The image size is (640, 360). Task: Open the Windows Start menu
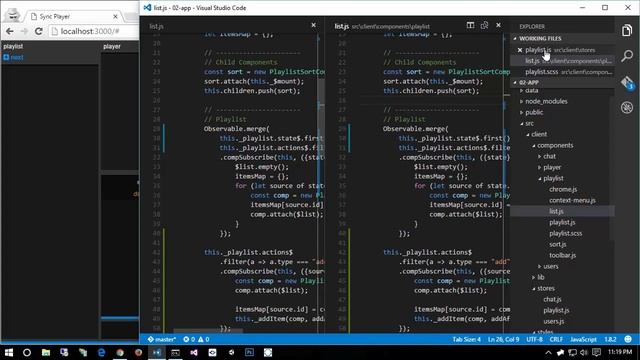coord(8,352)
